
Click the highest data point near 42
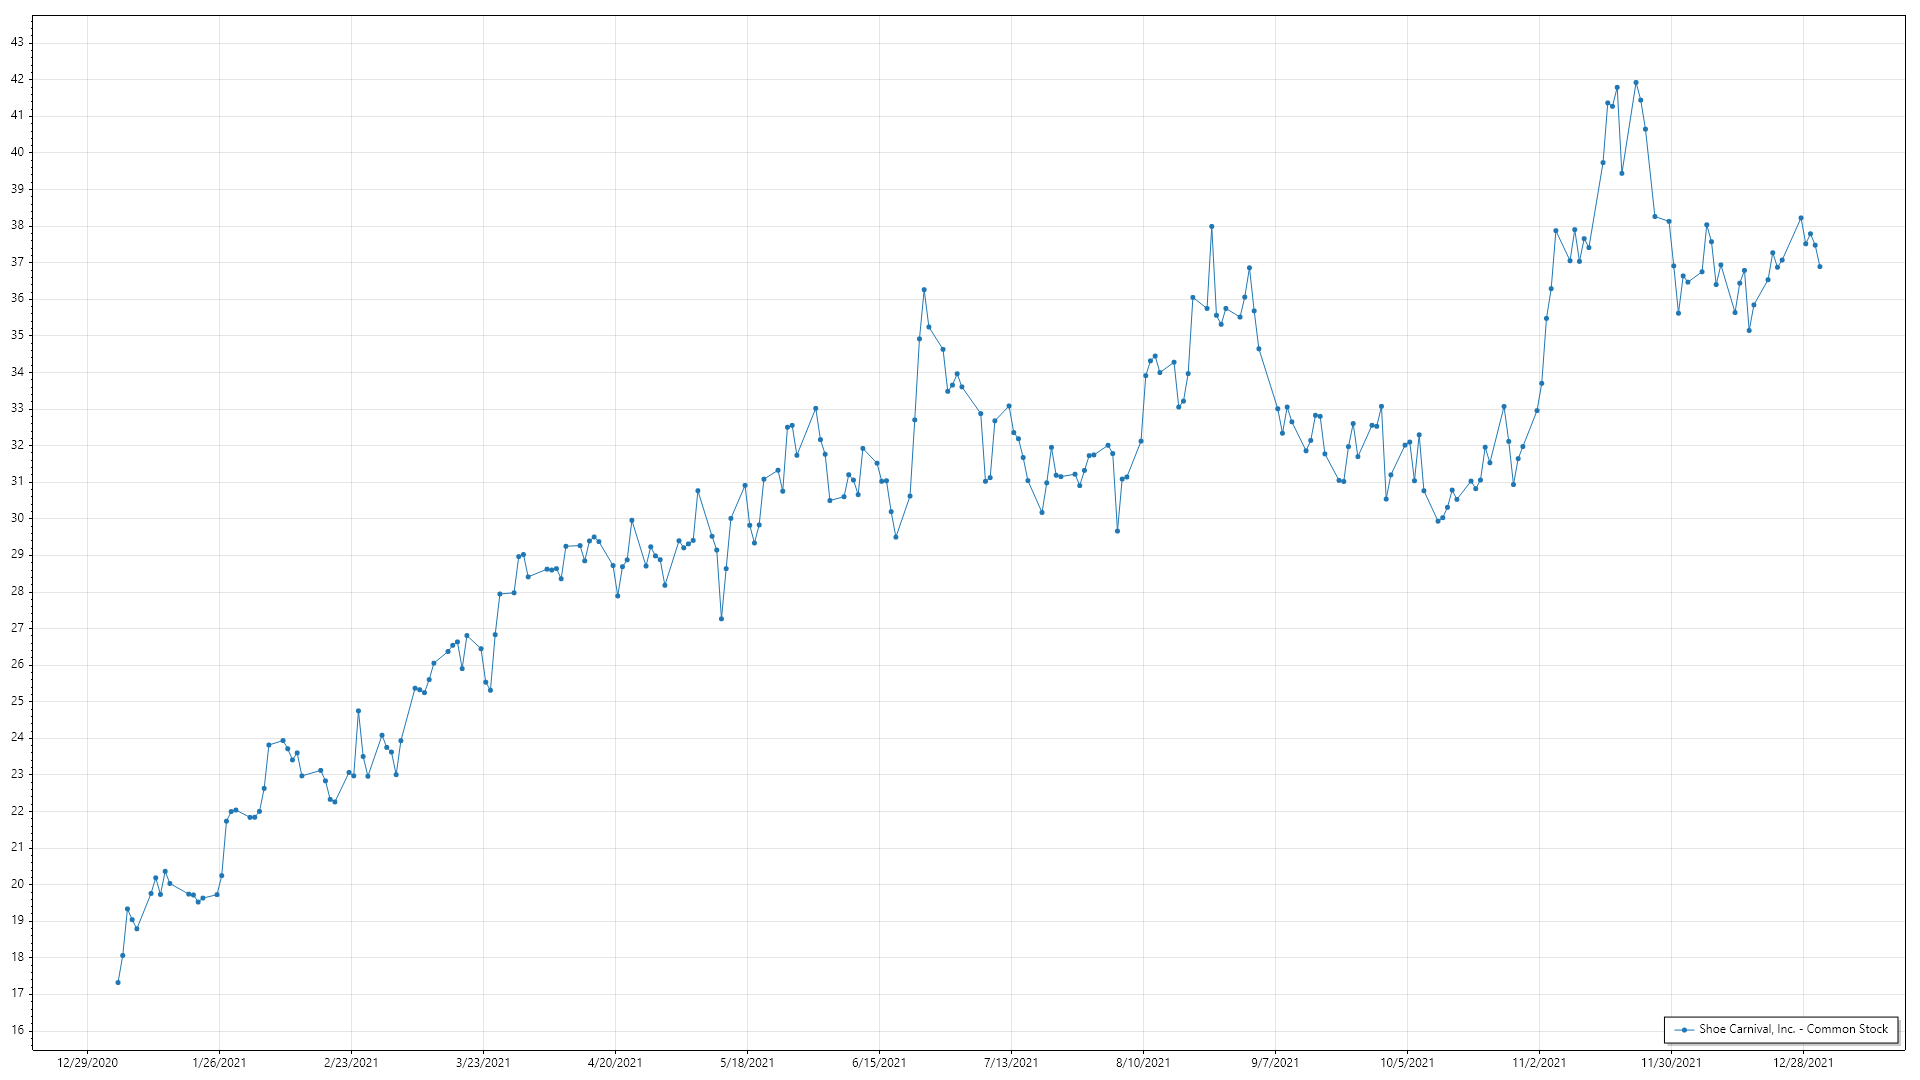click(x=1636, y=83)
